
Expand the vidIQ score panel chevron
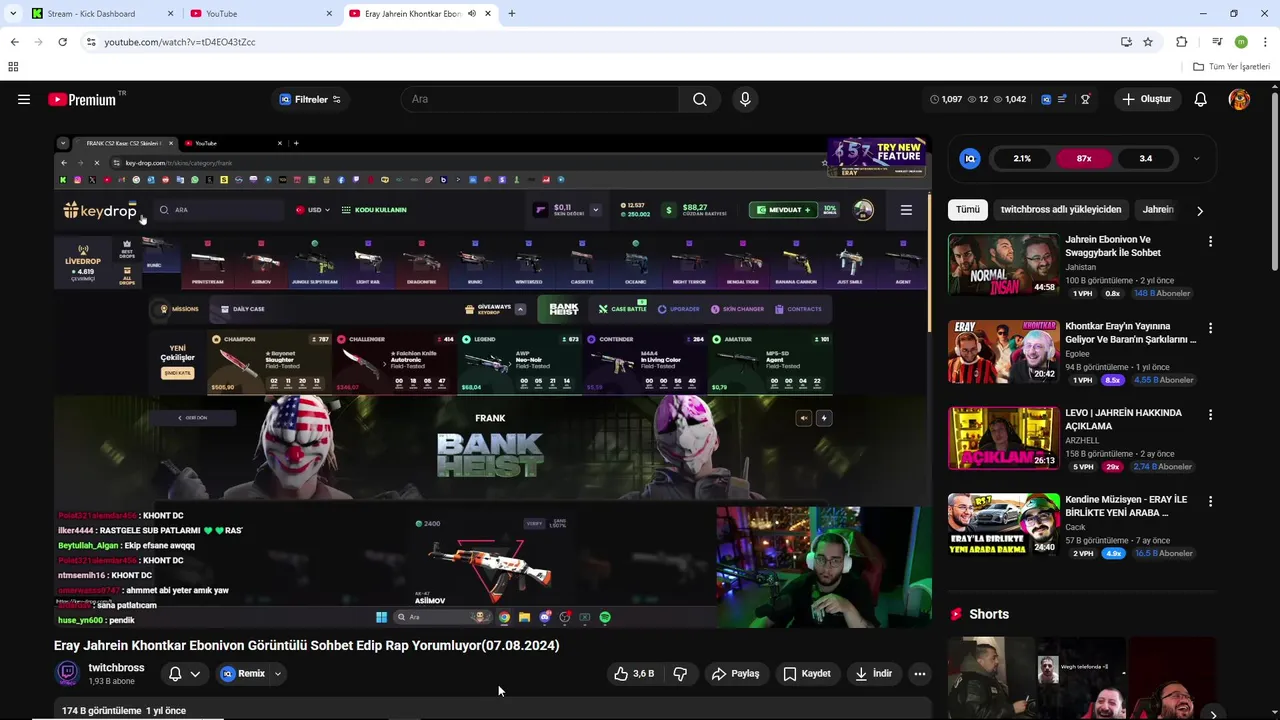(x=1196, y=158)
